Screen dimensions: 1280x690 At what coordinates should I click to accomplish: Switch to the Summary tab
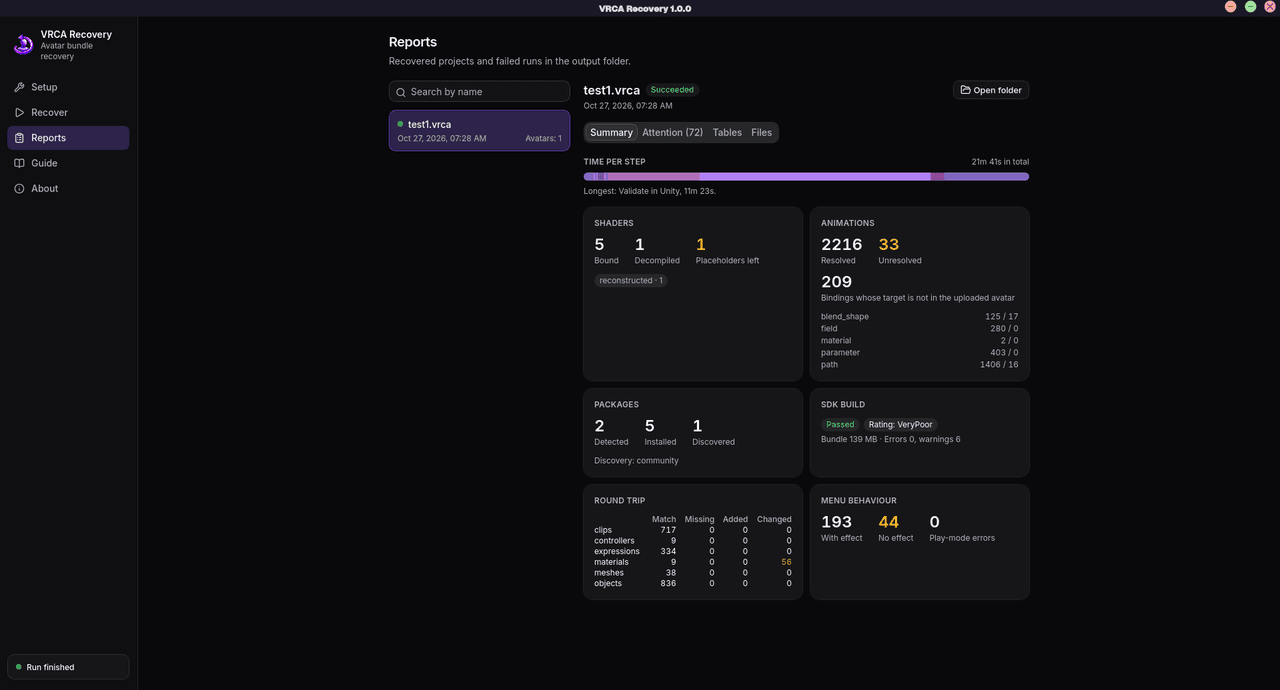coord(611,132)
